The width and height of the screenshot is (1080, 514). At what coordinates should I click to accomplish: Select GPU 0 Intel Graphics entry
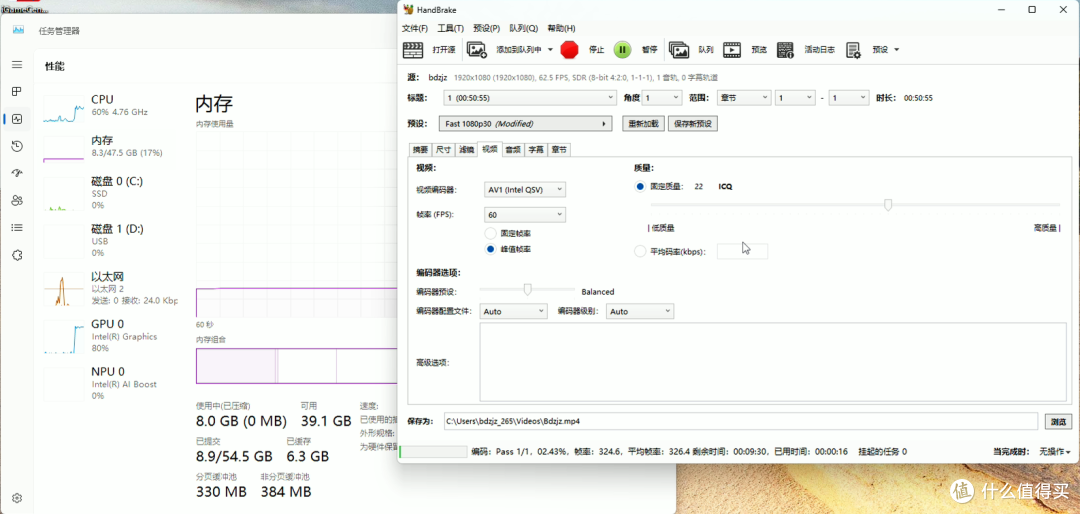point(109,335)
